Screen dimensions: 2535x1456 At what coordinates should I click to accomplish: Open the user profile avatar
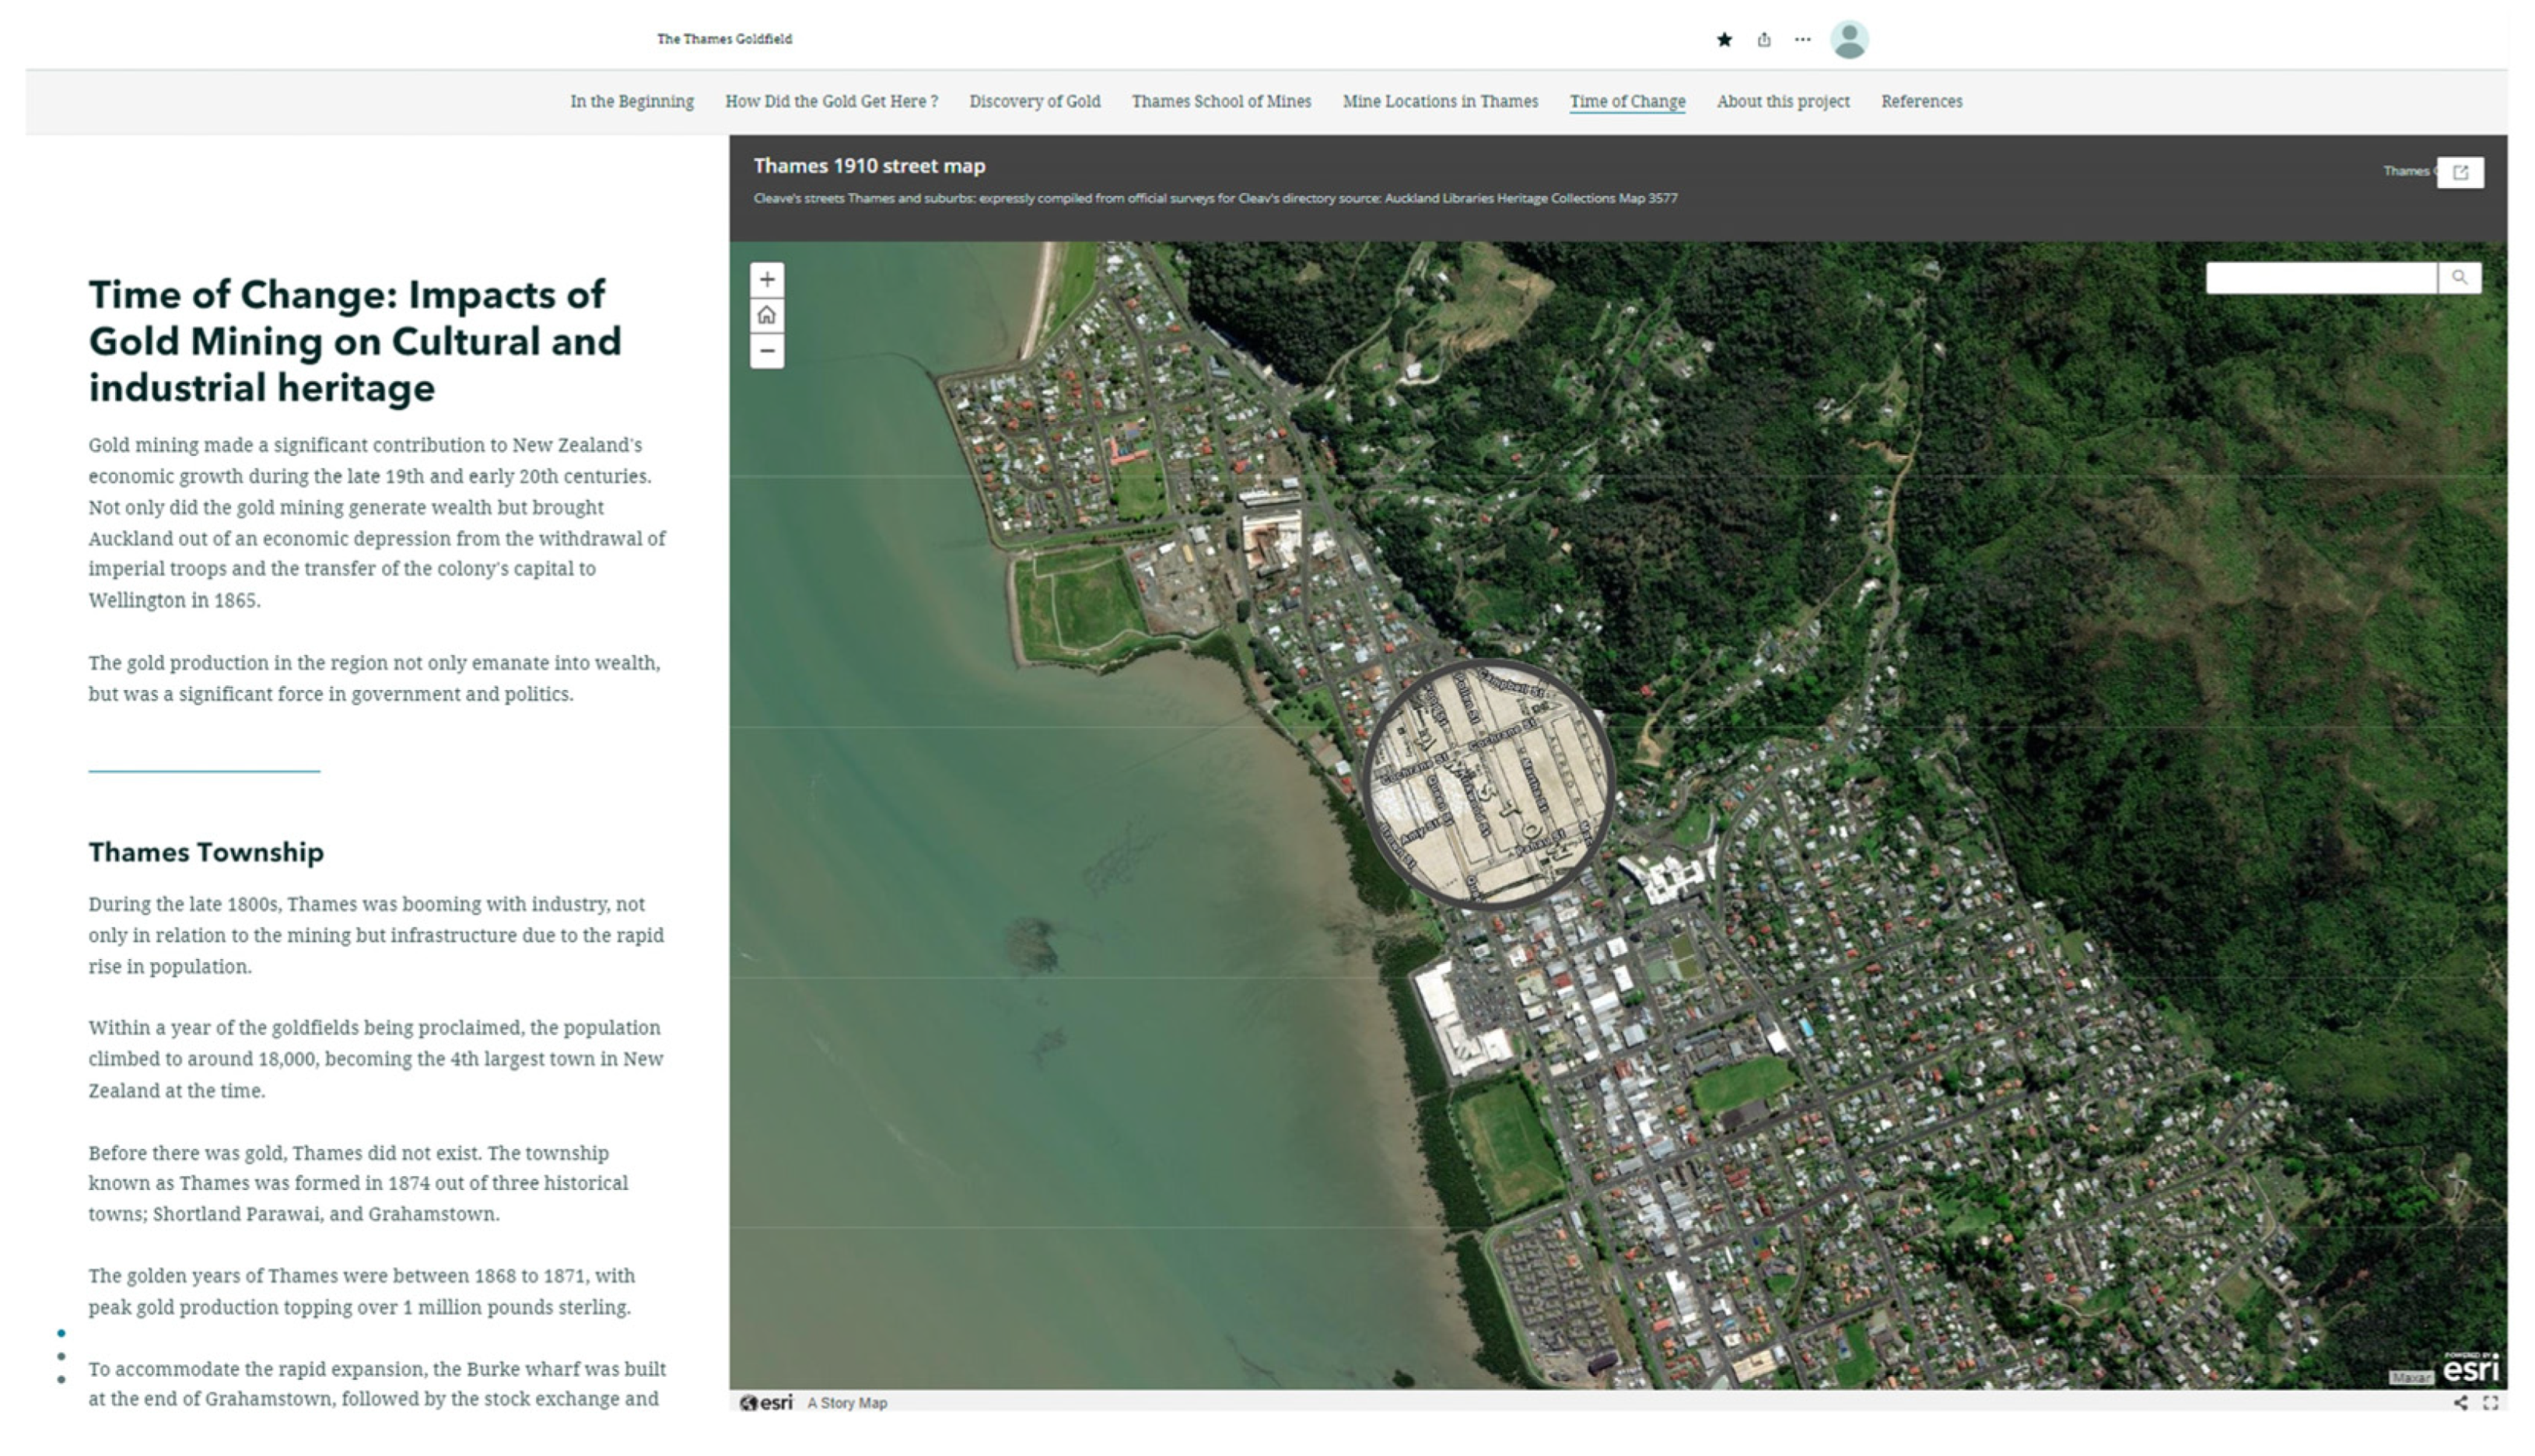pos(1849,40)
